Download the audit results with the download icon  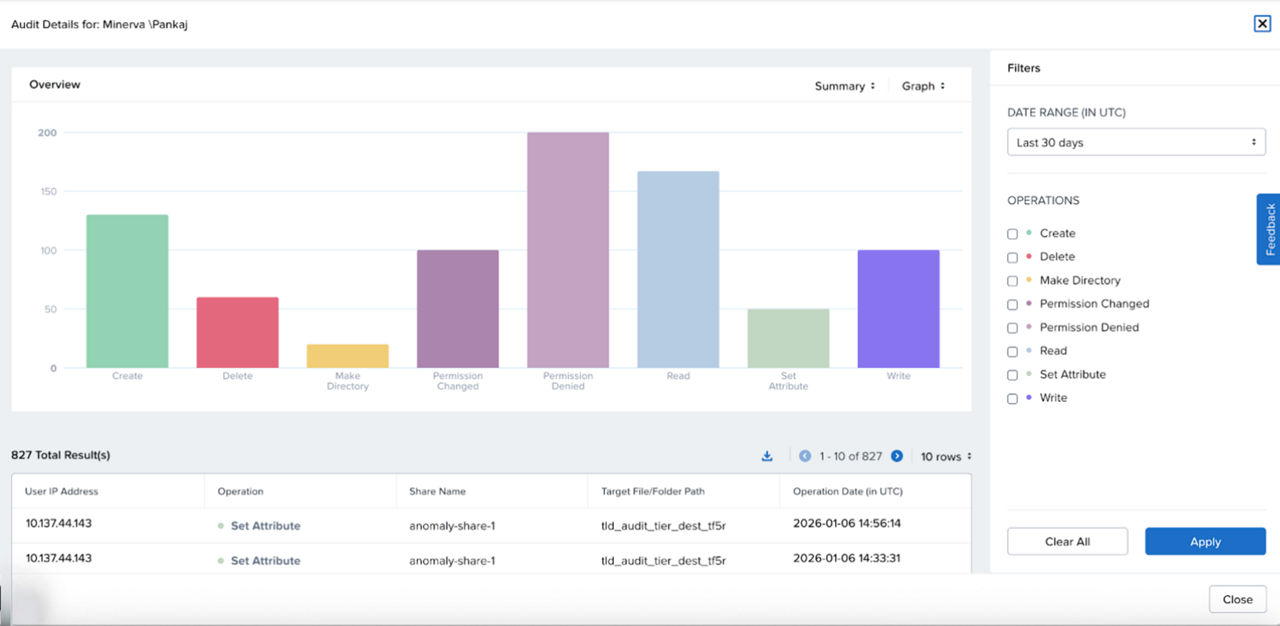[767, 456]
